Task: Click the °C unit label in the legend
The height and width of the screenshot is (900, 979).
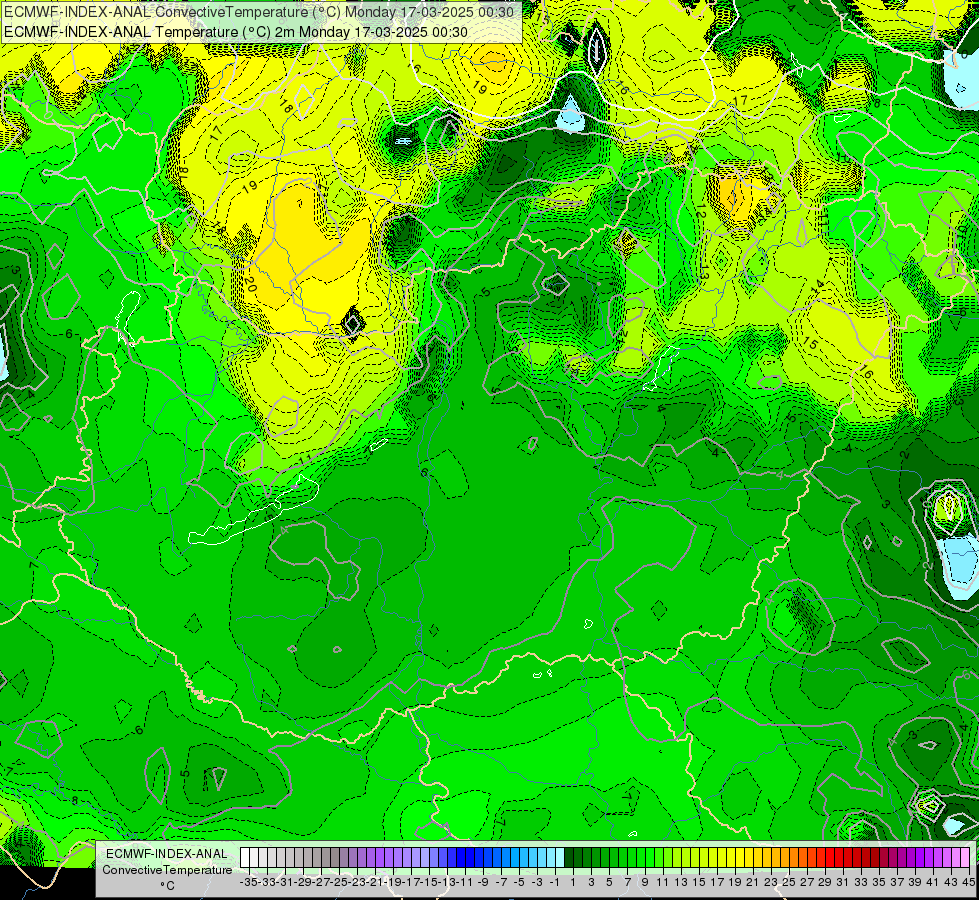Action: (x=167, y=886)
